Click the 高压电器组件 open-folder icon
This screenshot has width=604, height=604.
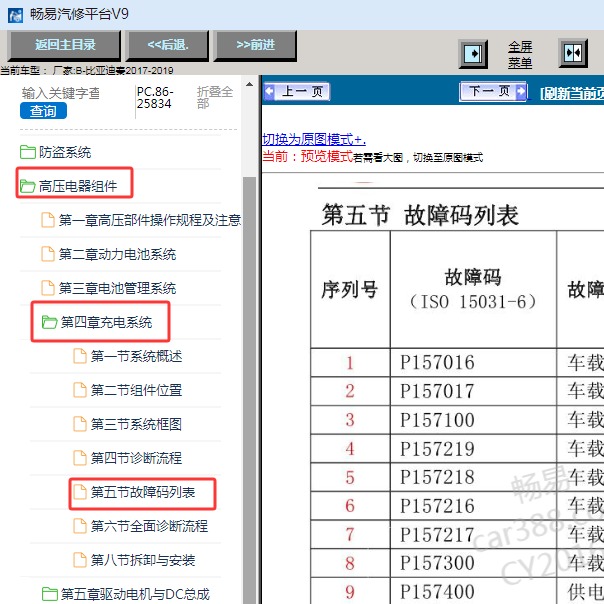[x=28, y=186]
